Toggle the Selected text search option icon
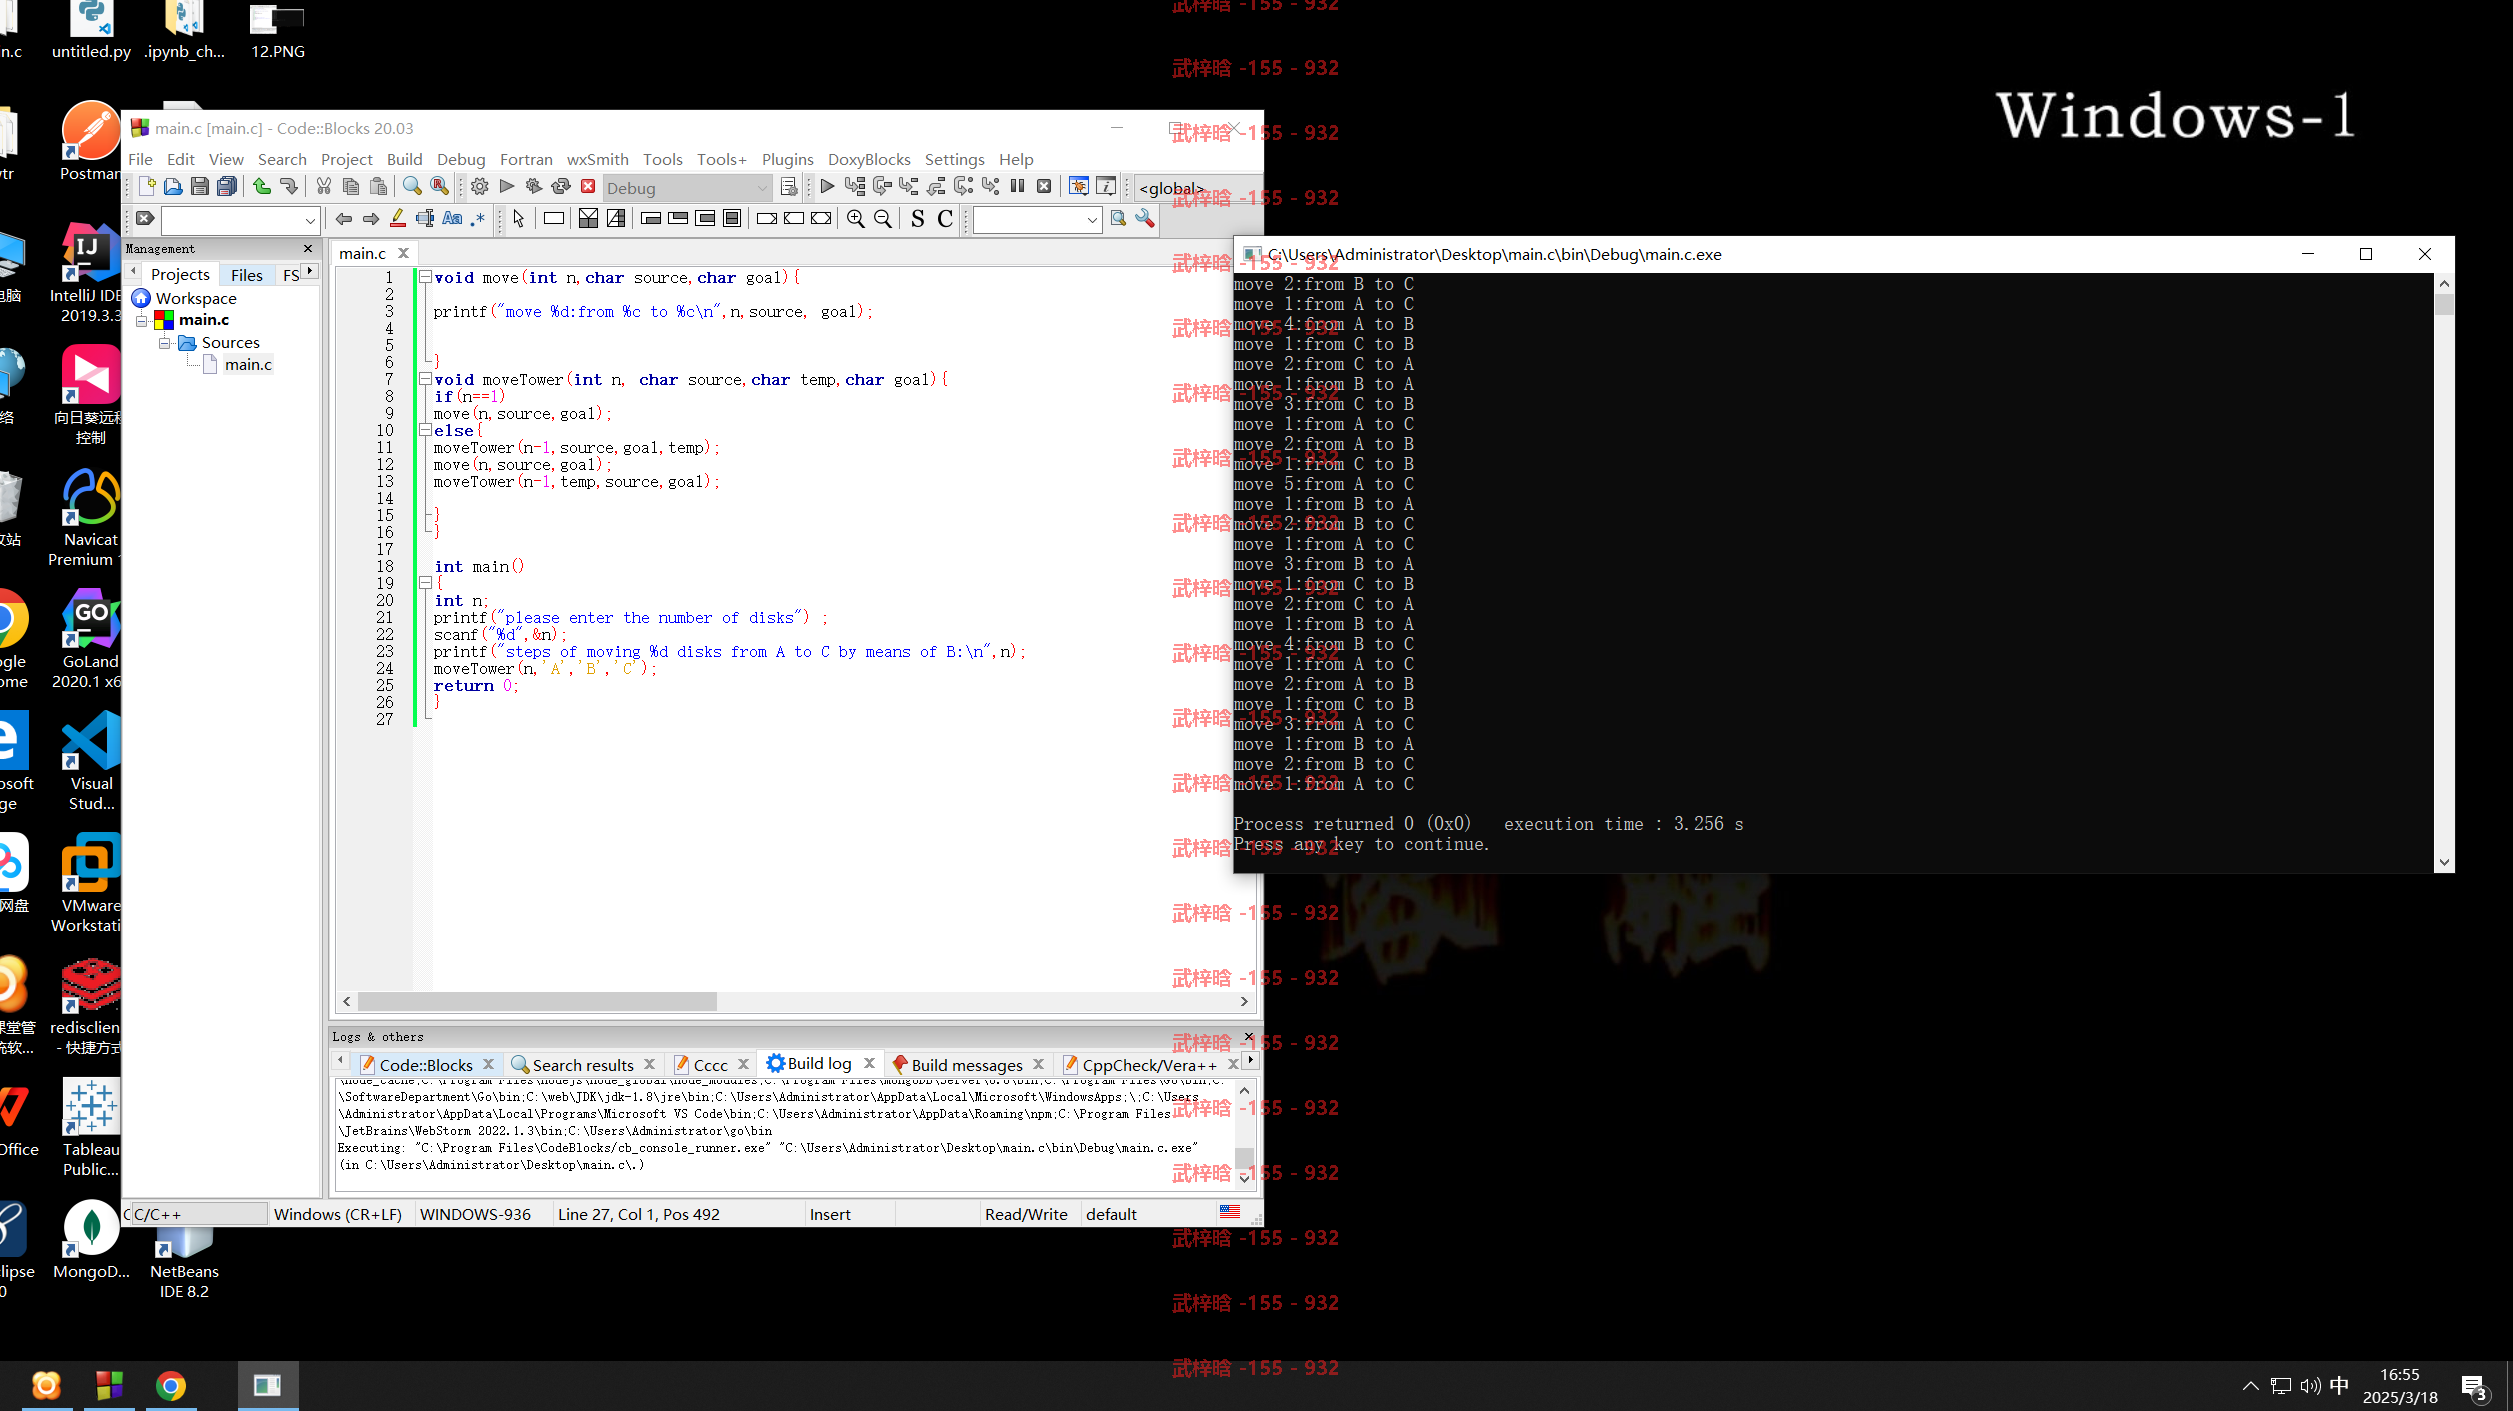The width and height of the screenshot is (2513, 1411). (x=425, y=219)
